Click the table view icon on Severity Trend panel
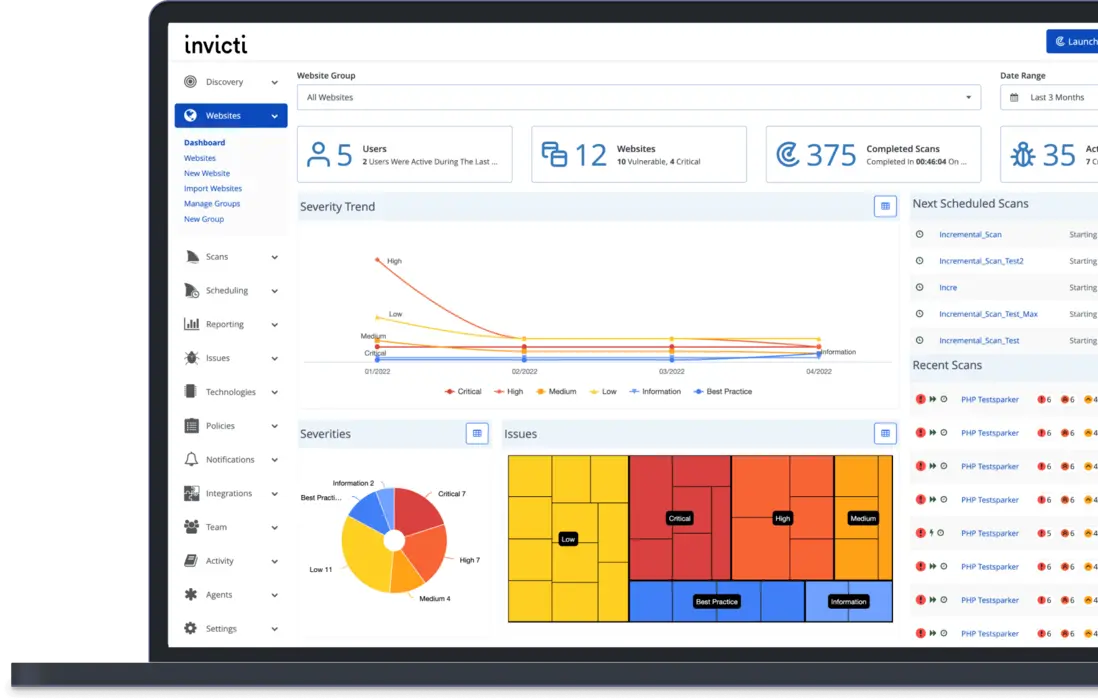The image size is (1098, 700). coord(885,206)
